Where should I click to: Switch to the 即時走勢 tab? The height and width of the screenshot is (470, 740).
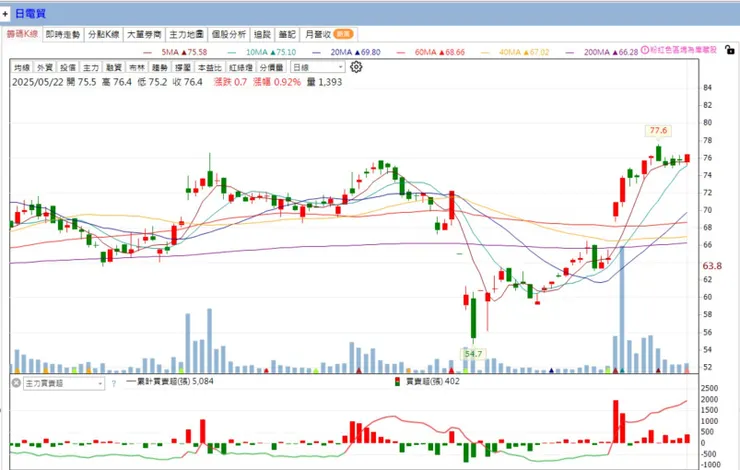coord(63,34)
